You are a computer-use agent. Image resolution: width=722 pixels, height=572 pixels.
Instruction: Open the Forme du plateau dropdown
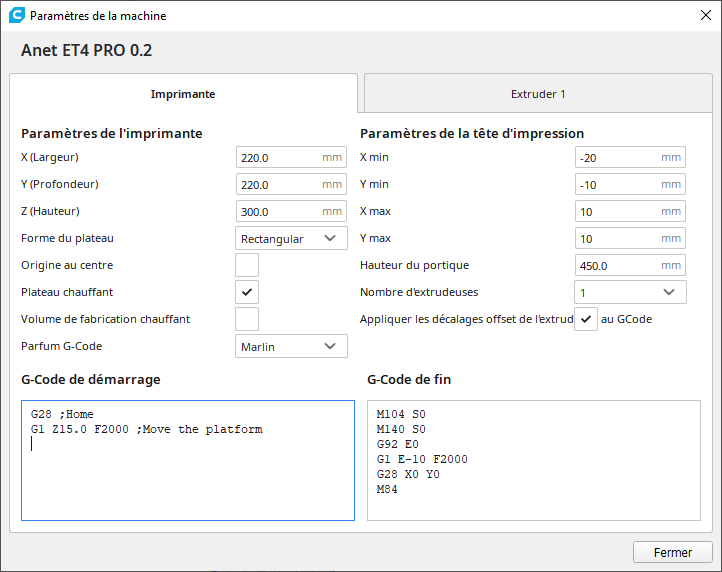(291, 238)
